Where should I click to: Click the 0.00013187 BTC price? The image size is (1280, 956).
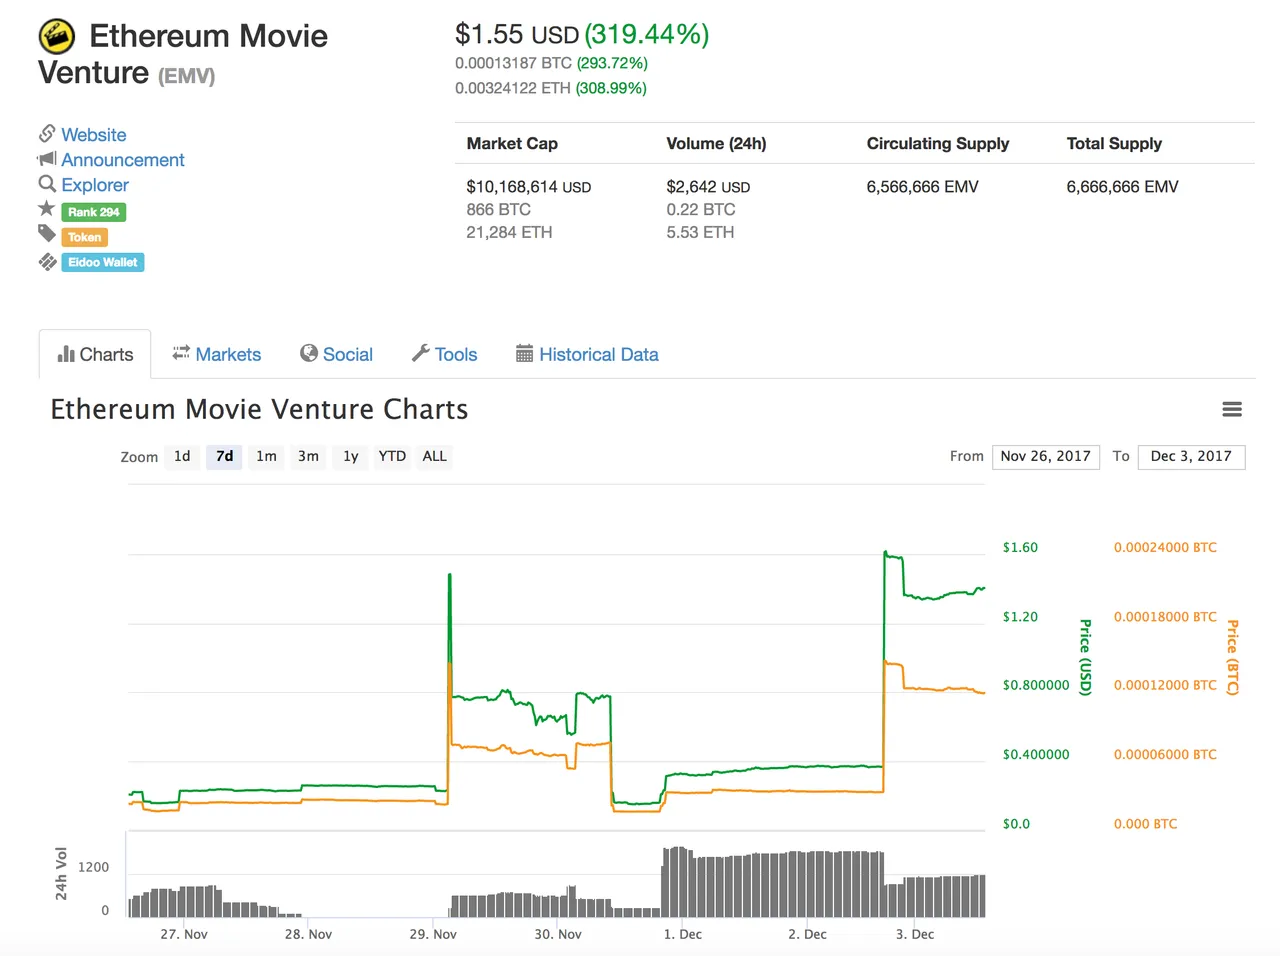coord(513,63)
